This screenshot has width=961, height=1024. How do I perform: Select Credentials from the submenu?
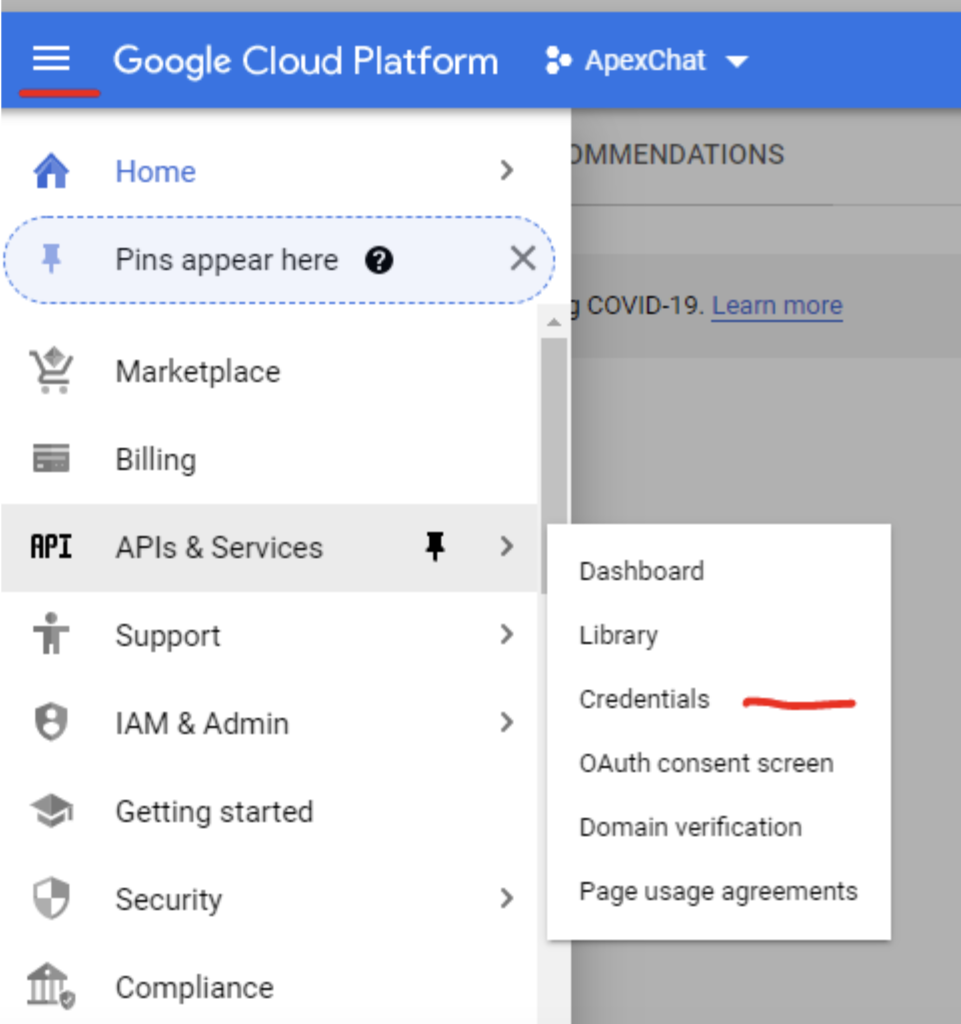point(644,700)
